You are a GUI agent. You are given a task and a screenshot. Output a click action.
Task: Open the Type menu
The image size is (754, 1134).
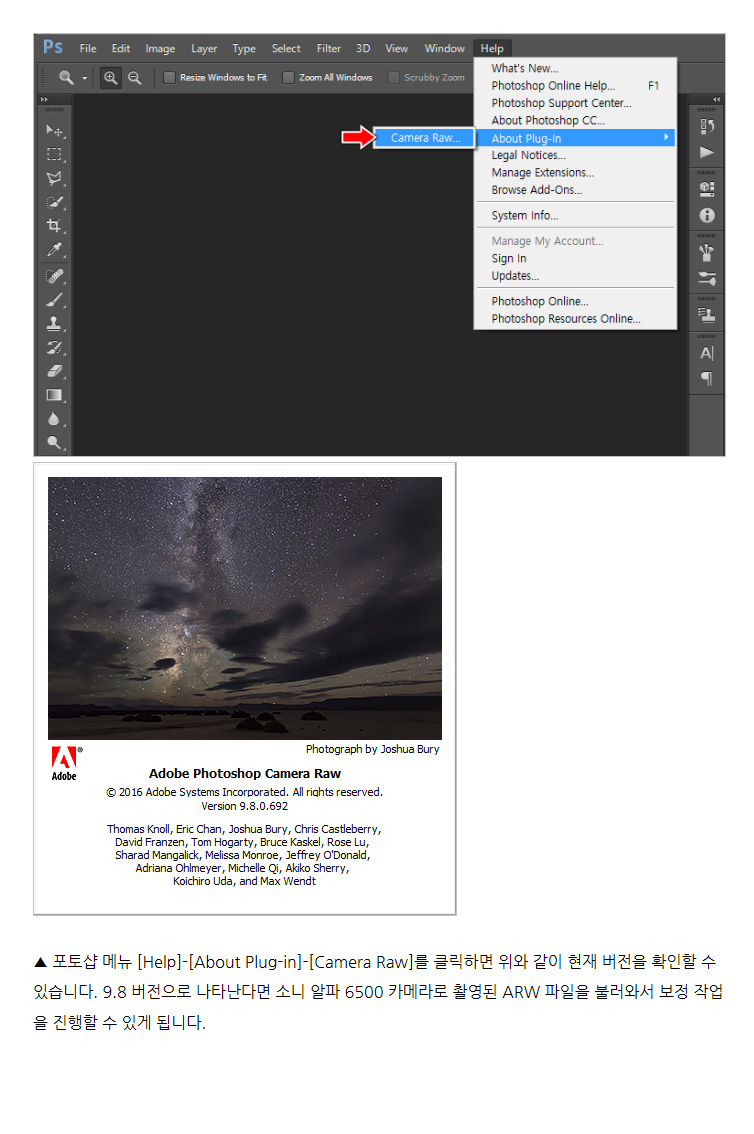244,48
